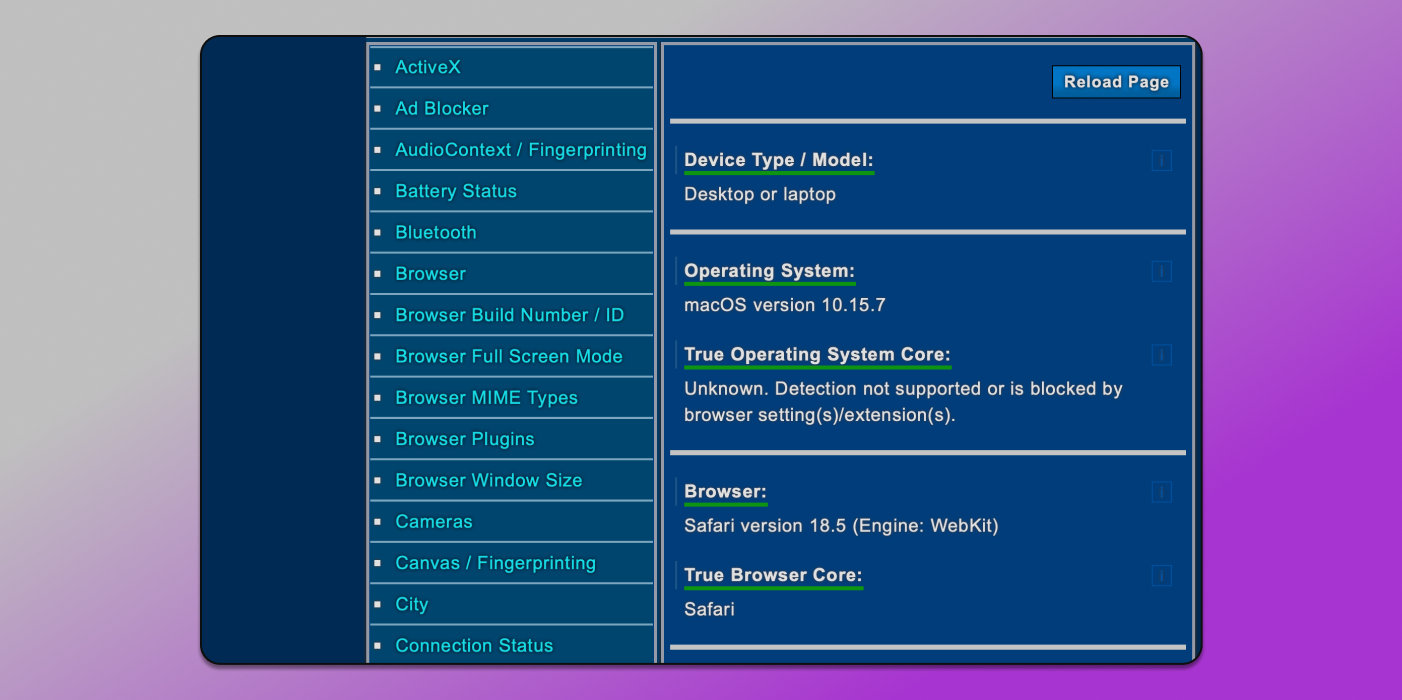Click the City link
This screenshot has height=700, width=1402.
[x=412, y=604]
